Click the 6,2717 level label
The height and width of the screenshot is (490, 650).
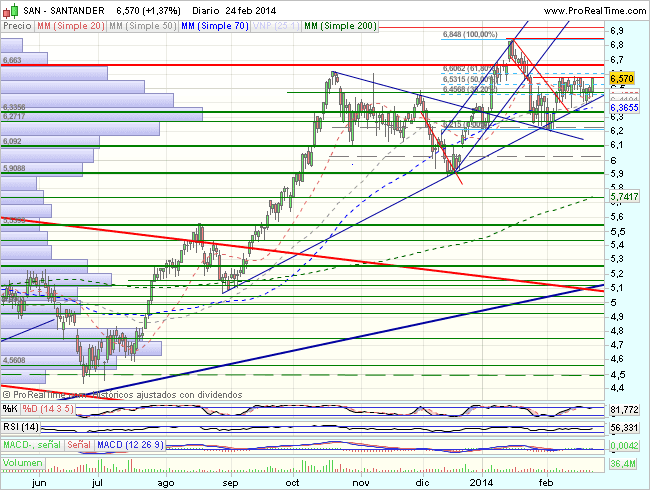coord(14,116)
